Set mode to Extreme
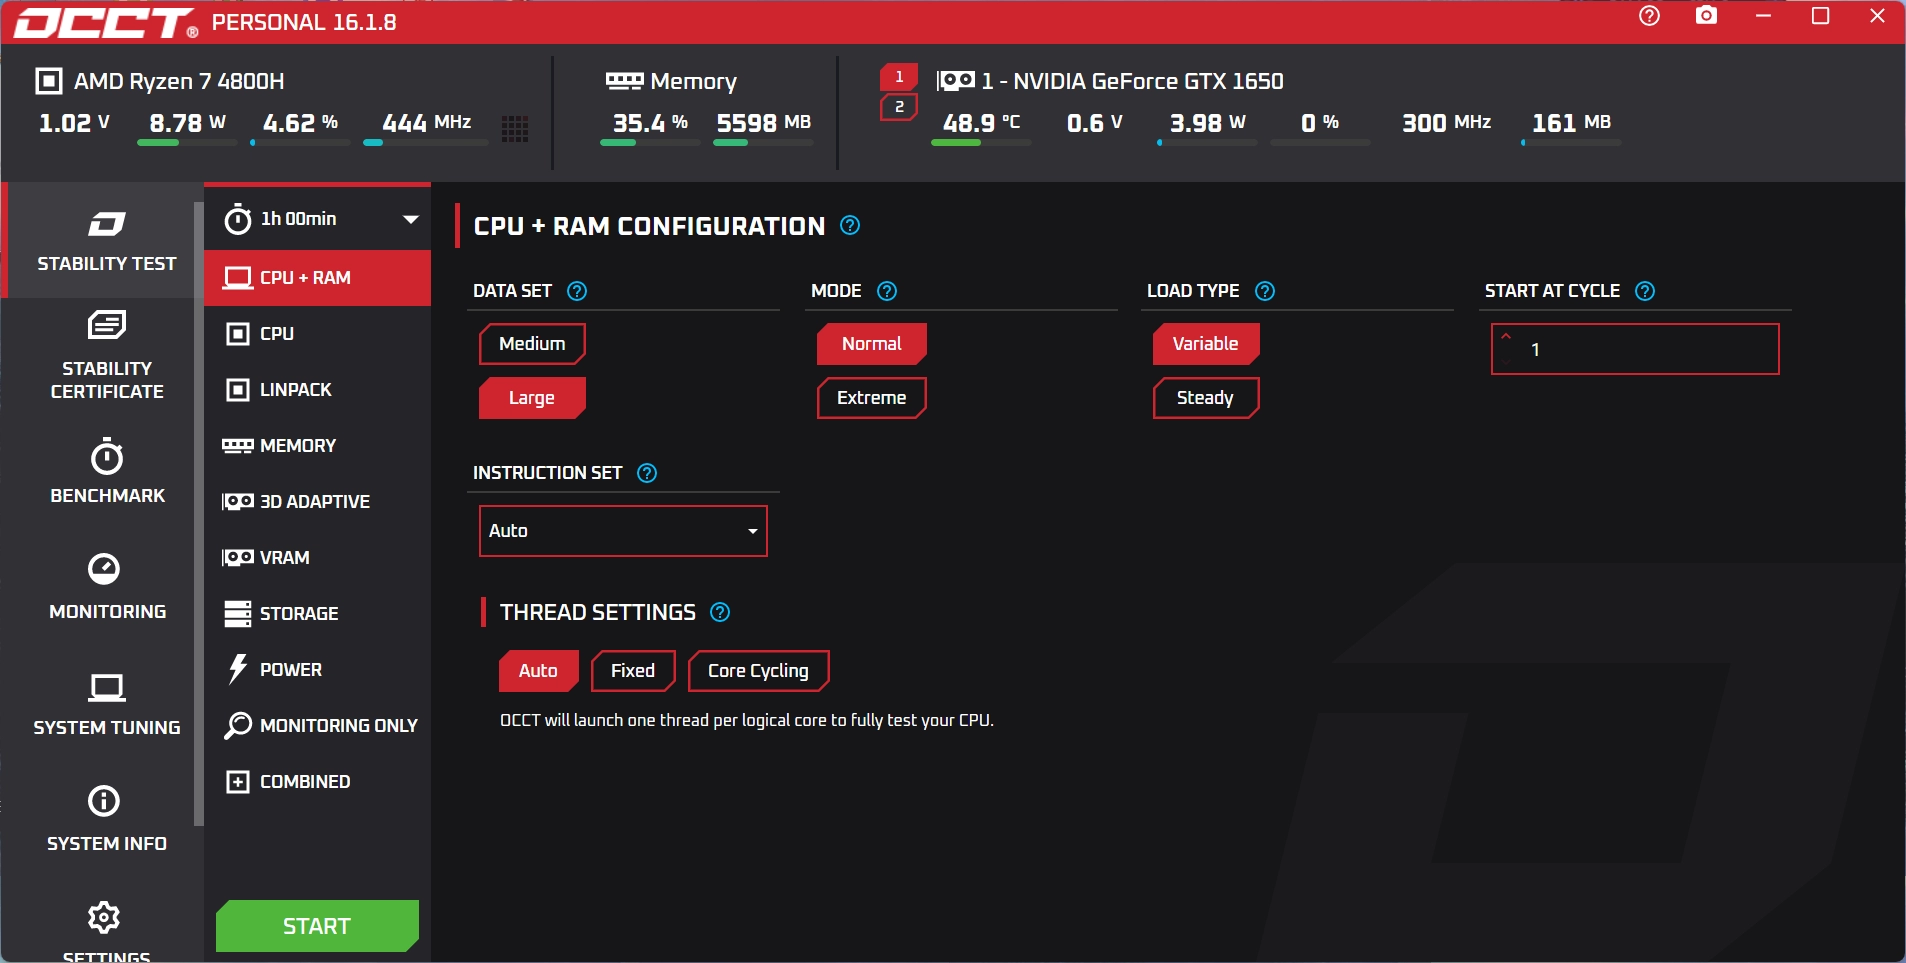The image size is (1906, 963). (x=872, y=398)
